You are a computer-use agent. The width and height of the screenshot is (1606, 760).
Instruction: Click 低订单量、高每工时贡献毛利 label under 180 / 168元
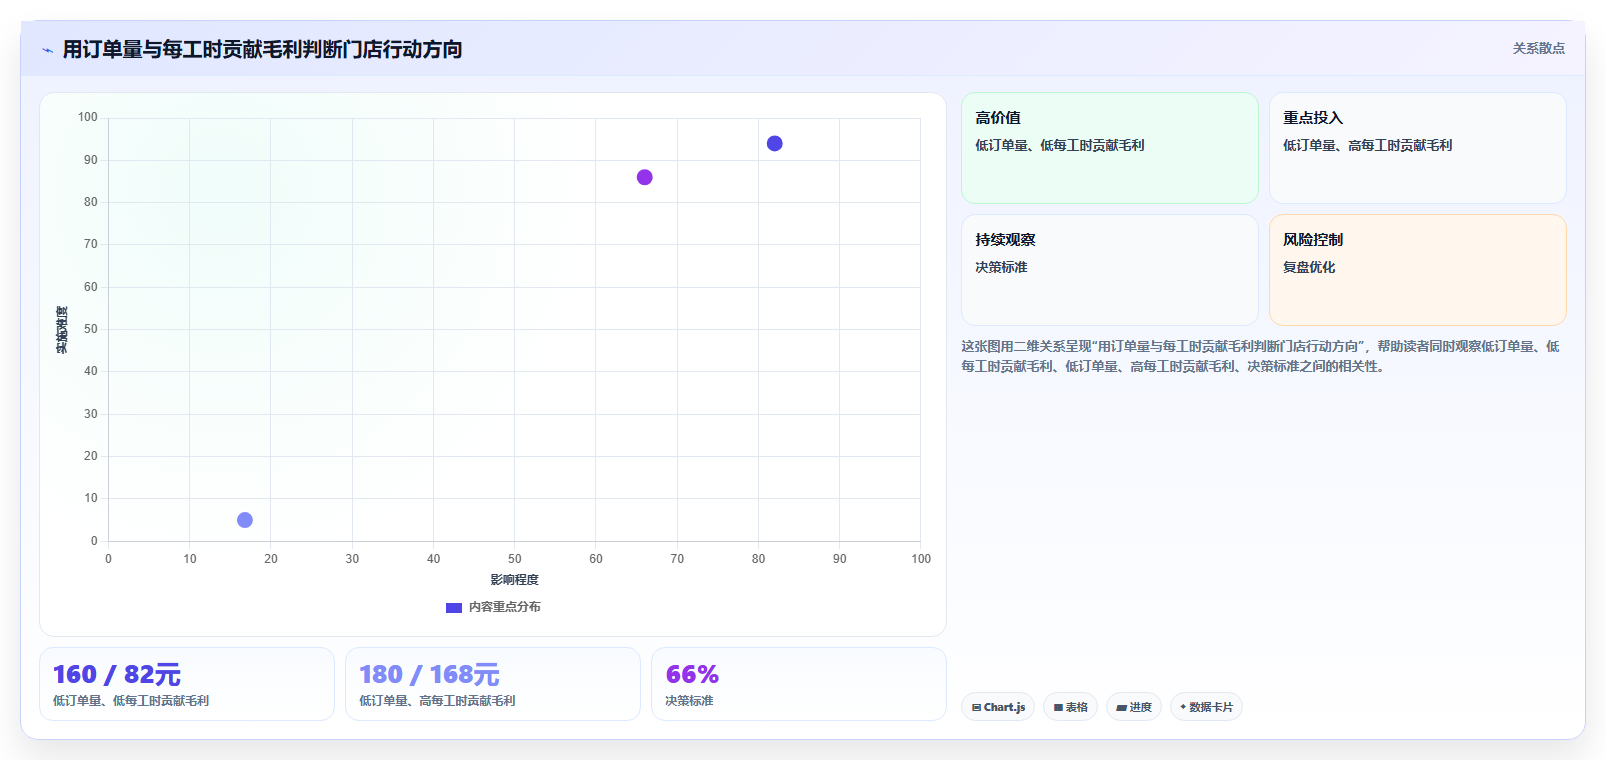(437, 701)
